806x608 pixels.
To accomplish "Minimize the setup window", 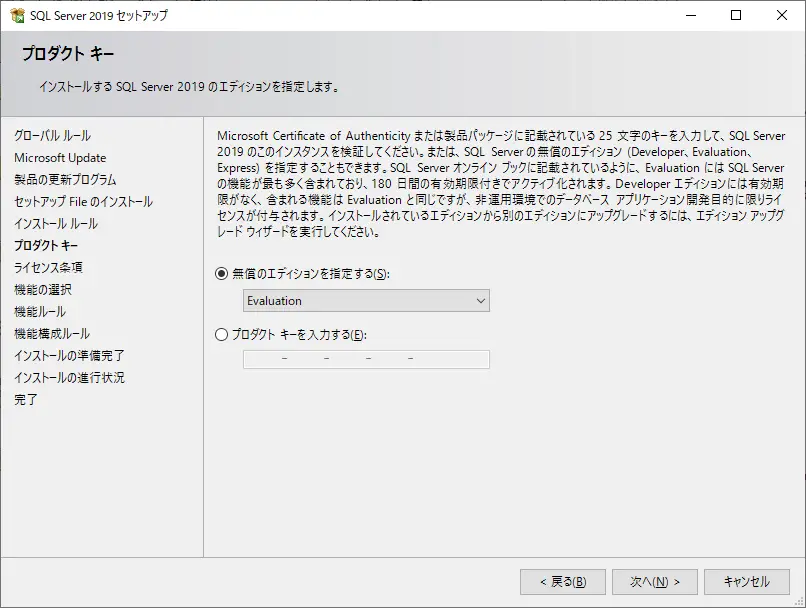I will (x=691, y=15).
